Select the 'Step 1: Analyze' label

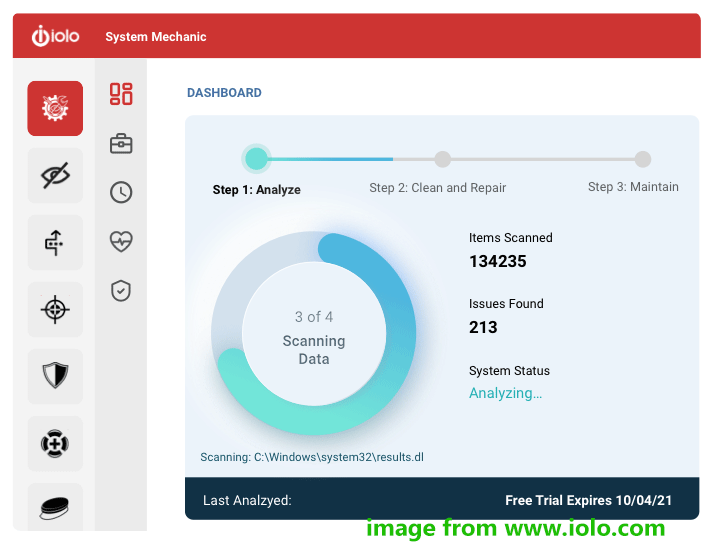[x=256, y=190]
